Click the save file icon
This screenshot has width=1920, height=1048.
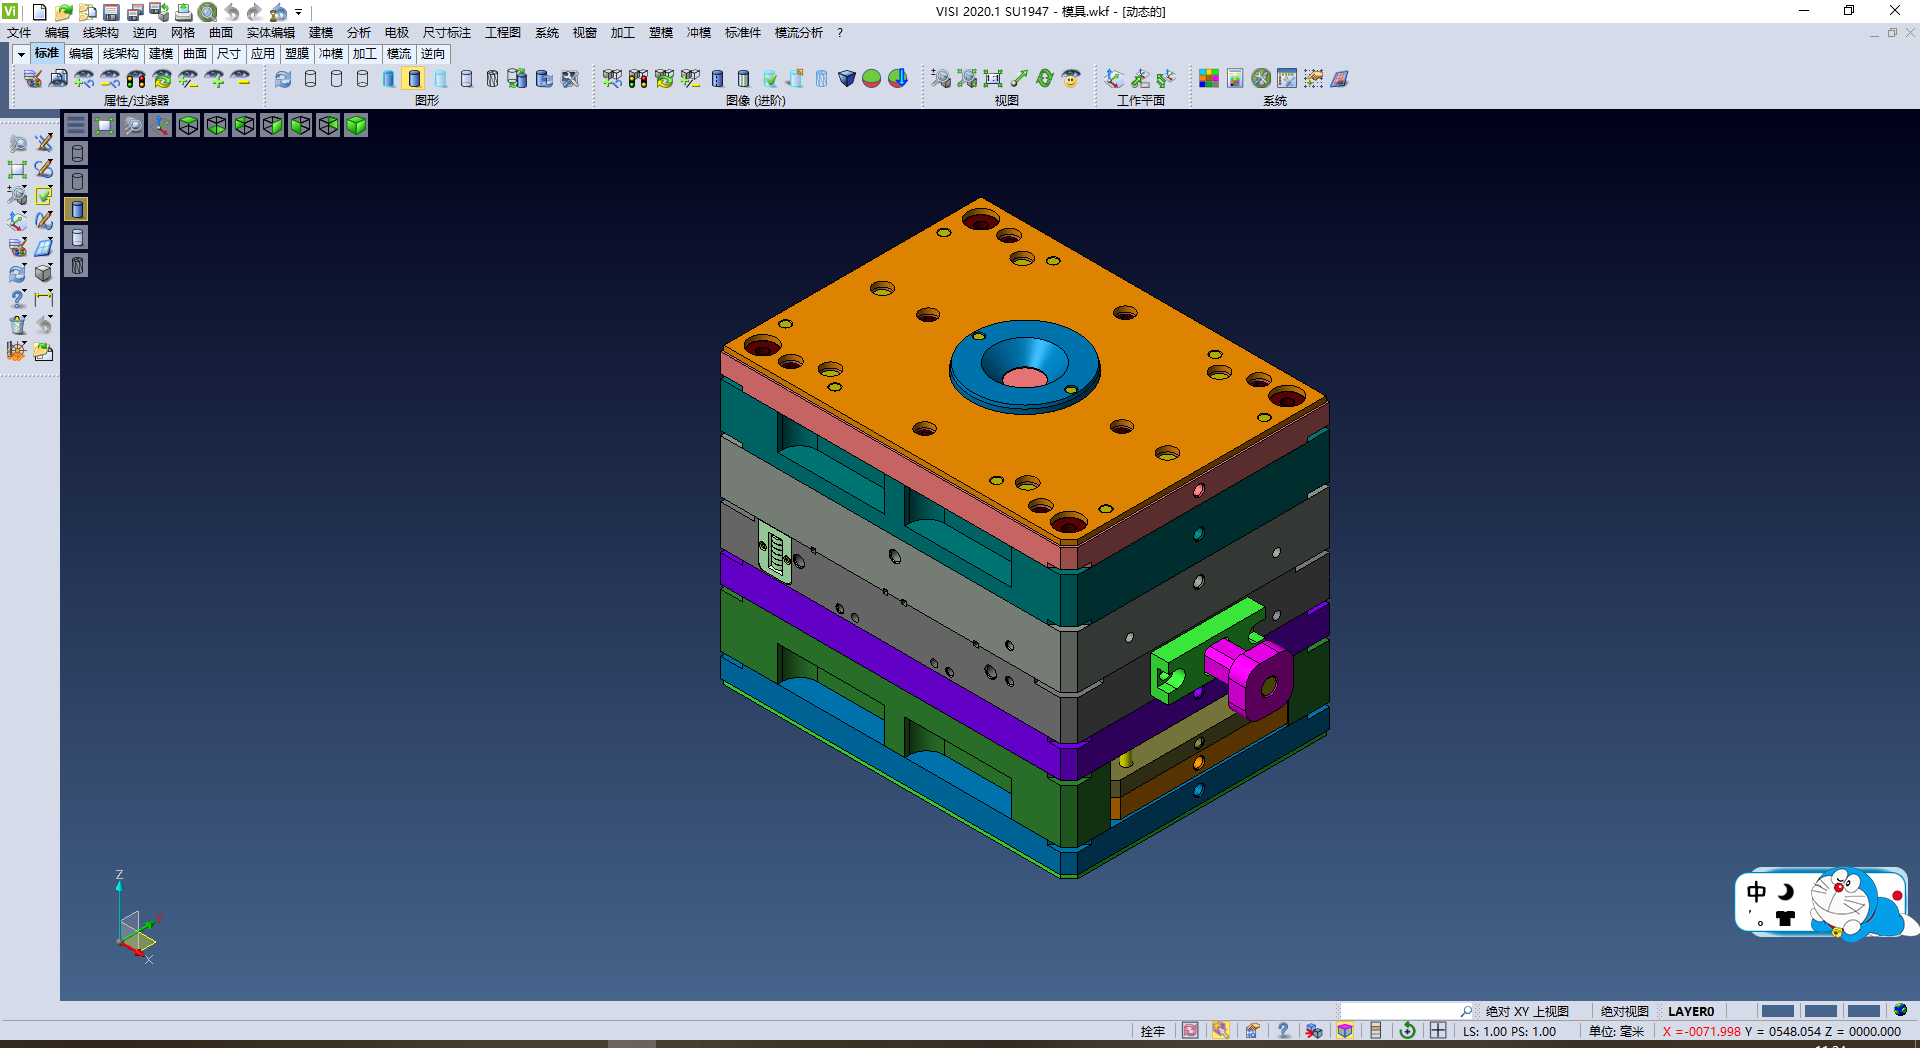[111, 12]
